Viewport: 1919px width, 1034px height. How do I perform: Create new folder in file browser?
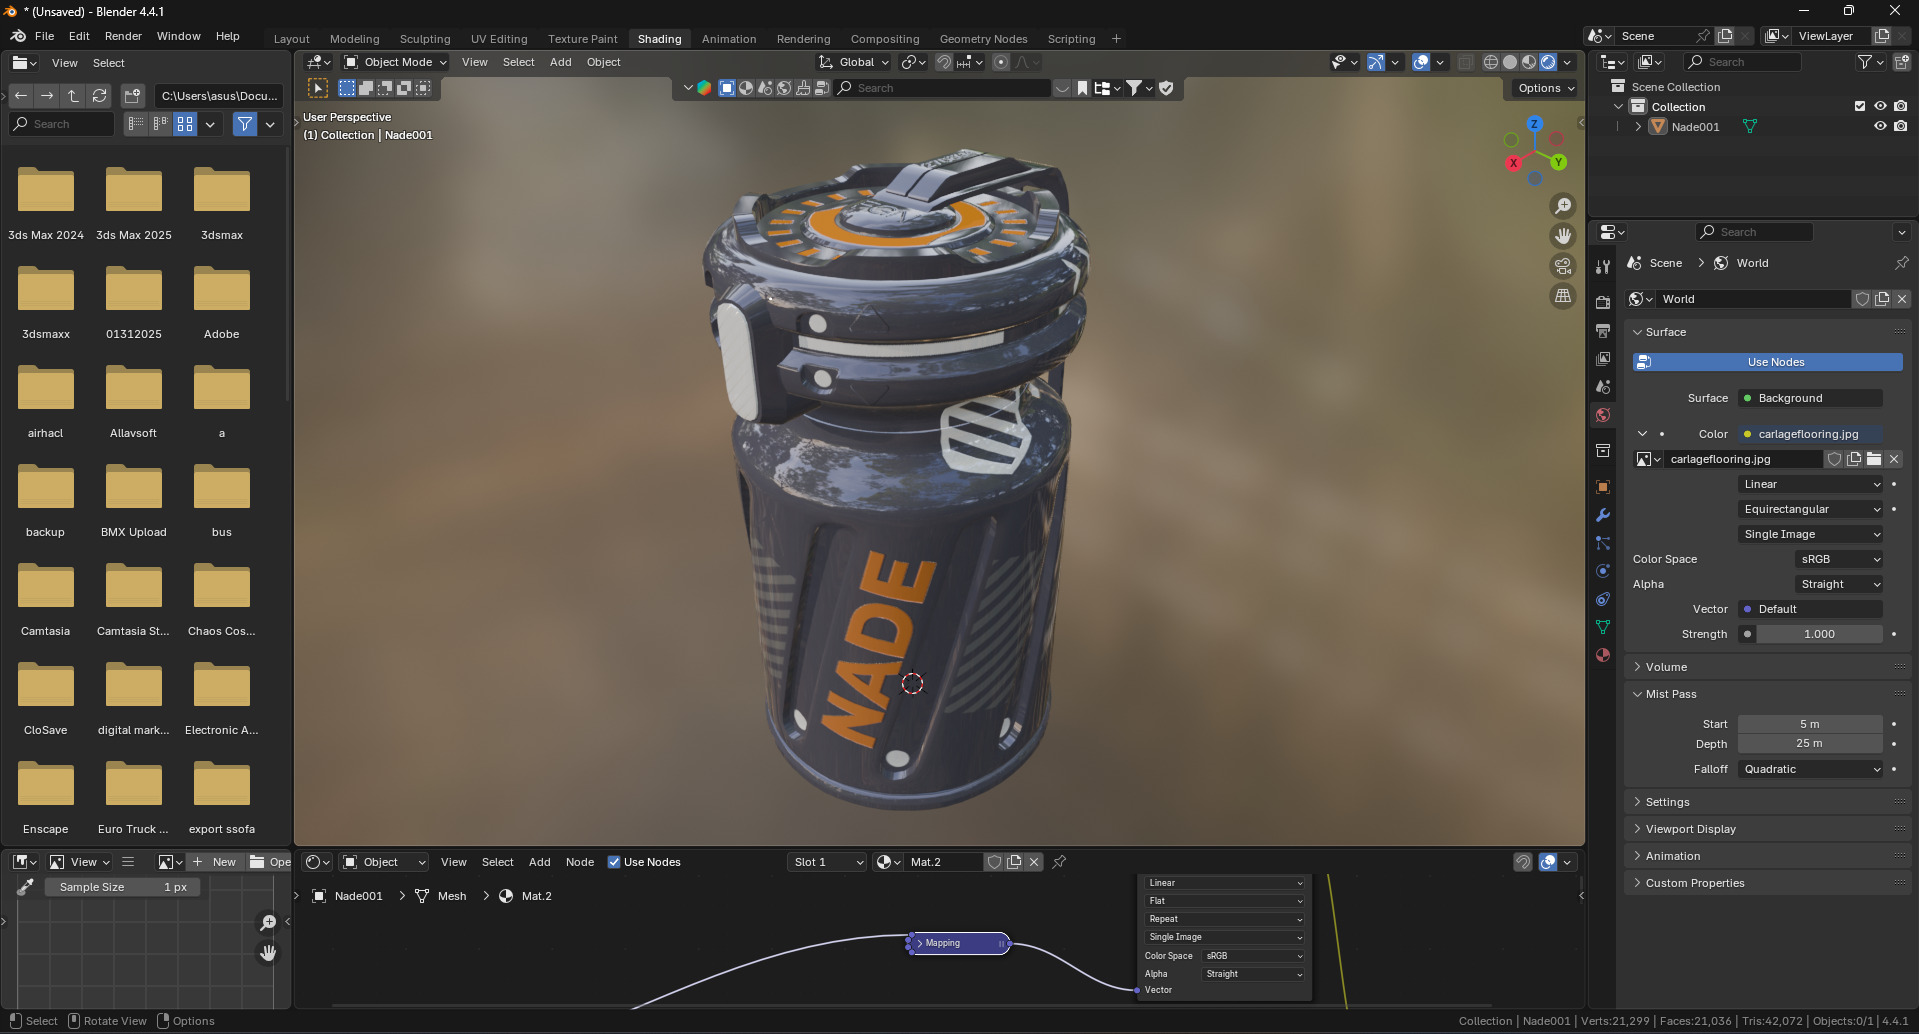point(133,96)
